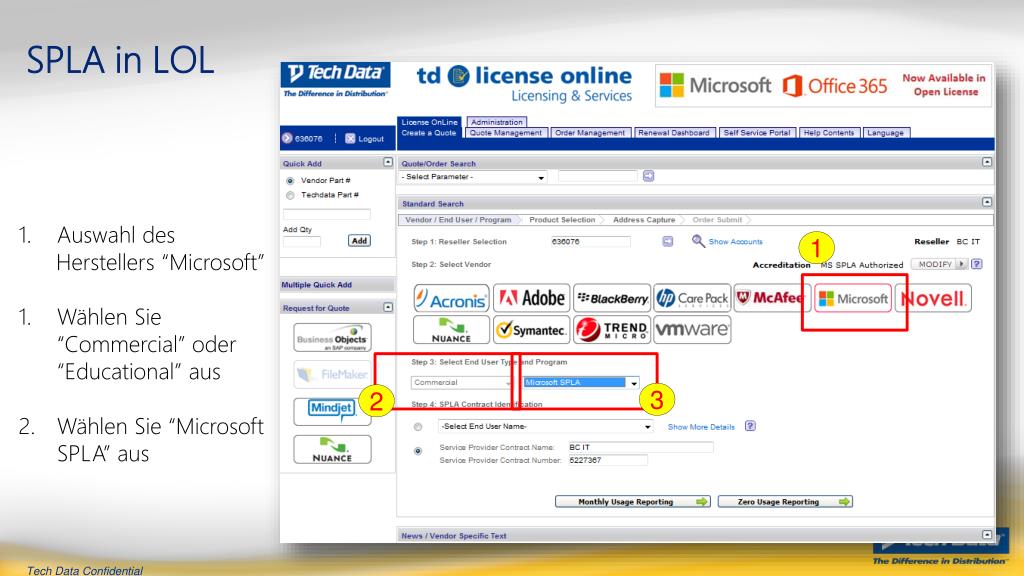Image resolution: width=1024 pixels, height=576 pixels.
Task: Click the Show Accounts link
Action: click(735, 242)
